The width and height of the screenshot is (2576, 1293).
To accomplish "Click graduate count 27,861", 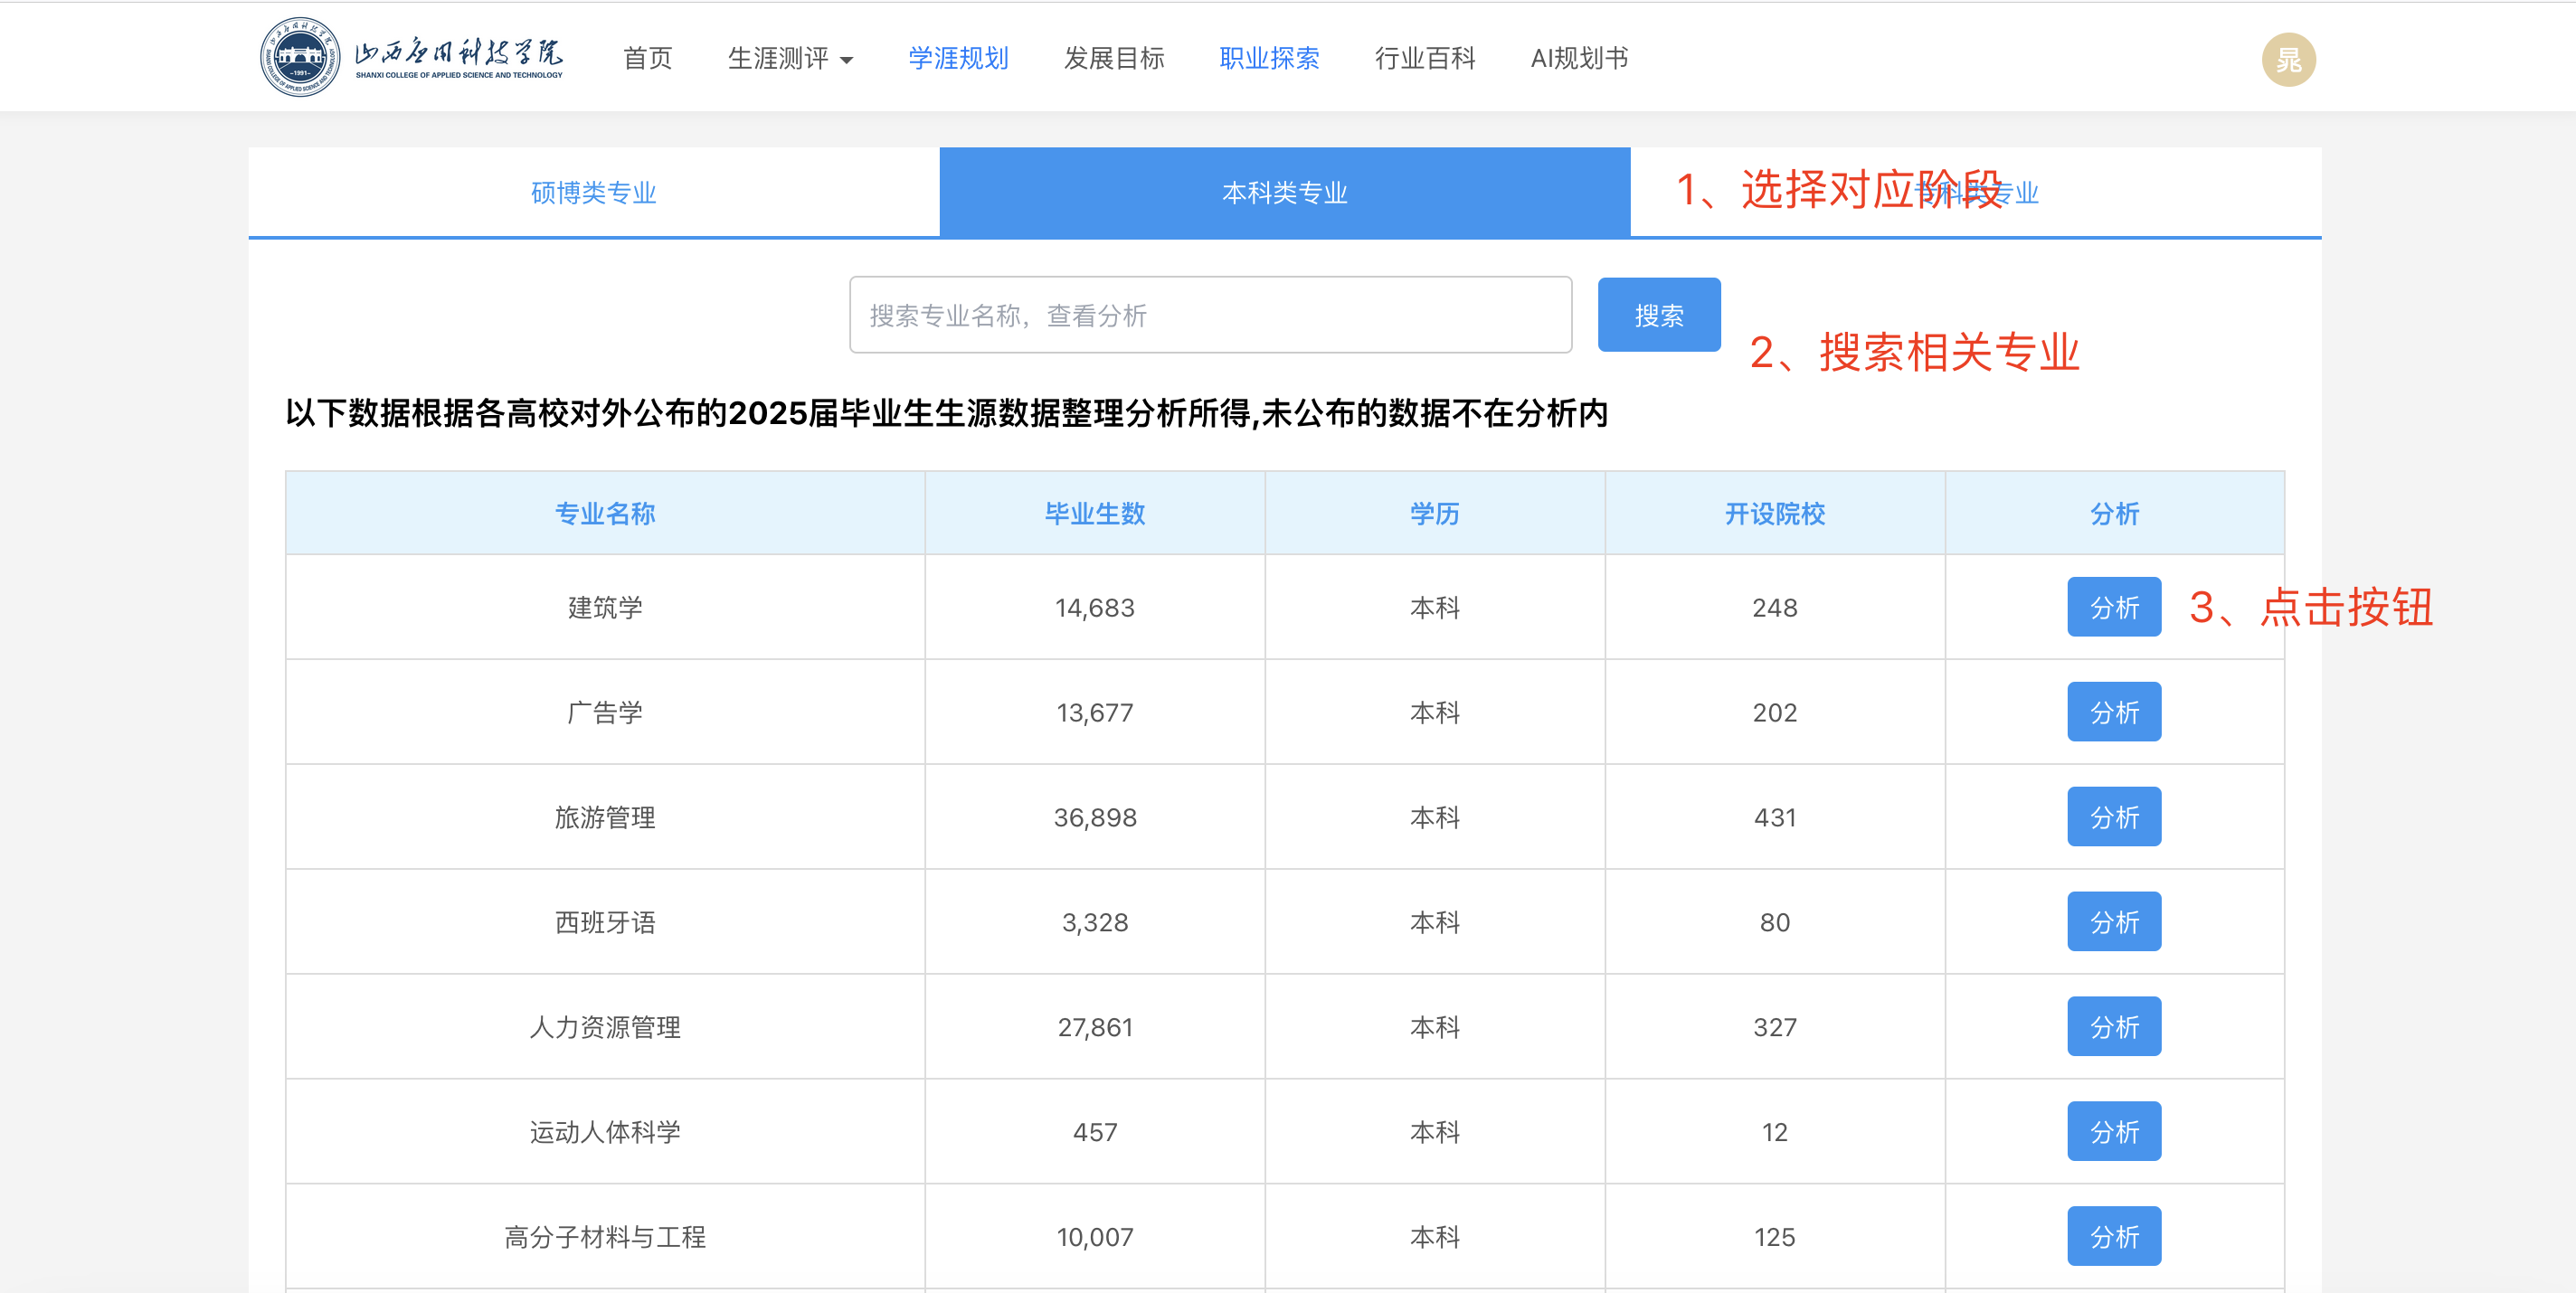I will coord(1095,1028).
